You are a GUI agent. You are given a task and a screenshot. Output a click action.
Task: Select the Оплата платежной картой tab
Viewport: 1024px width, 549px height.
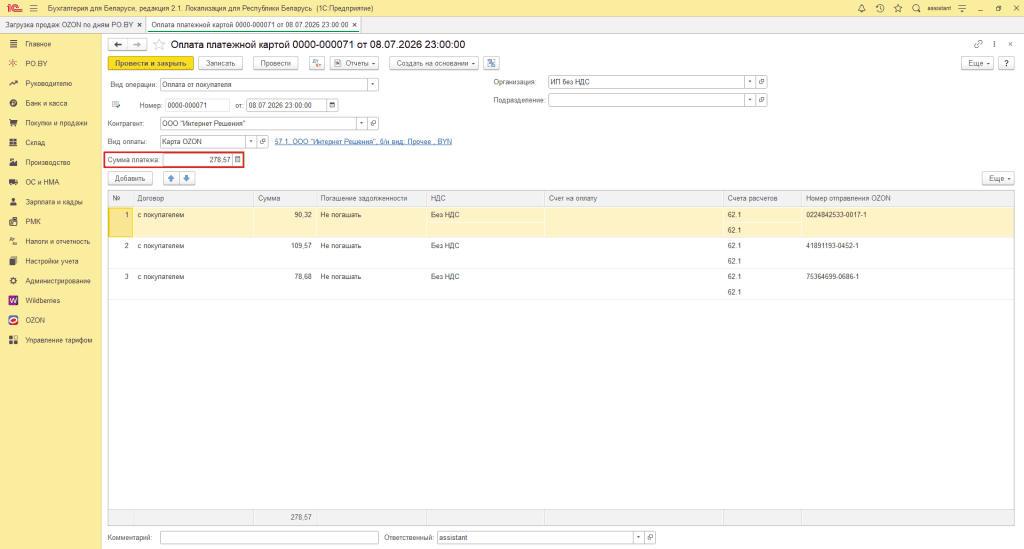point(249,25)
